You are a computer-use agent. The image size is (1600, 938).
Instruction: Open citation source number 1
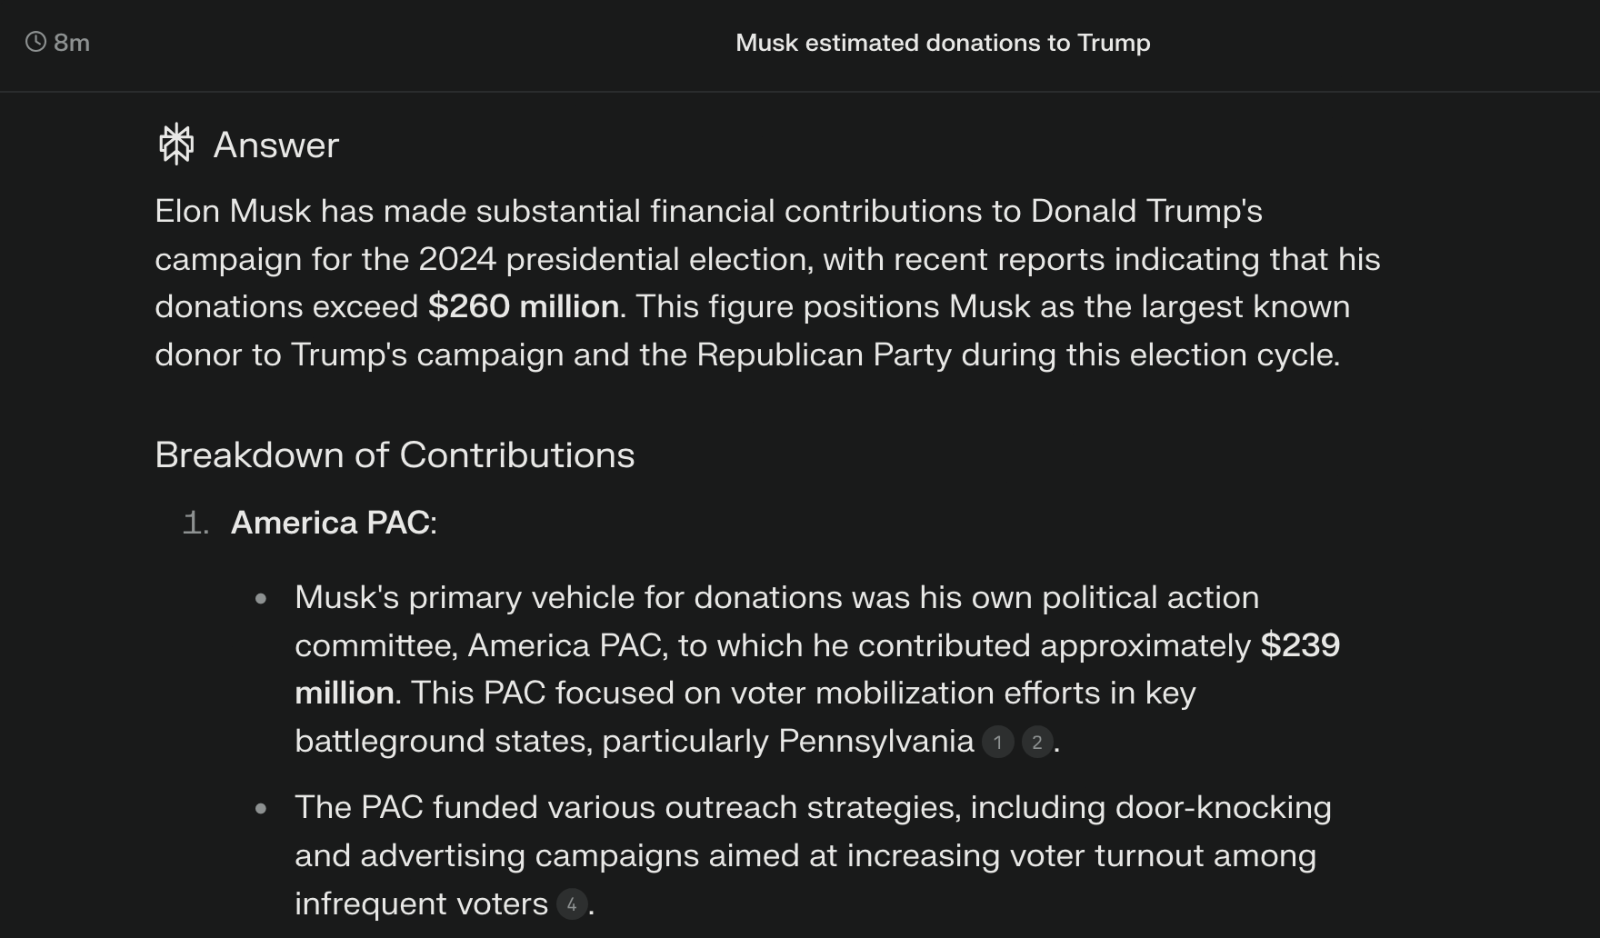(997, 742)
